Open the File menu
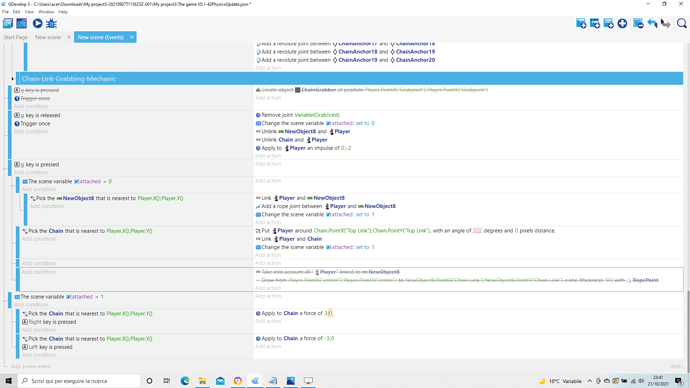 tap(5, 12)
